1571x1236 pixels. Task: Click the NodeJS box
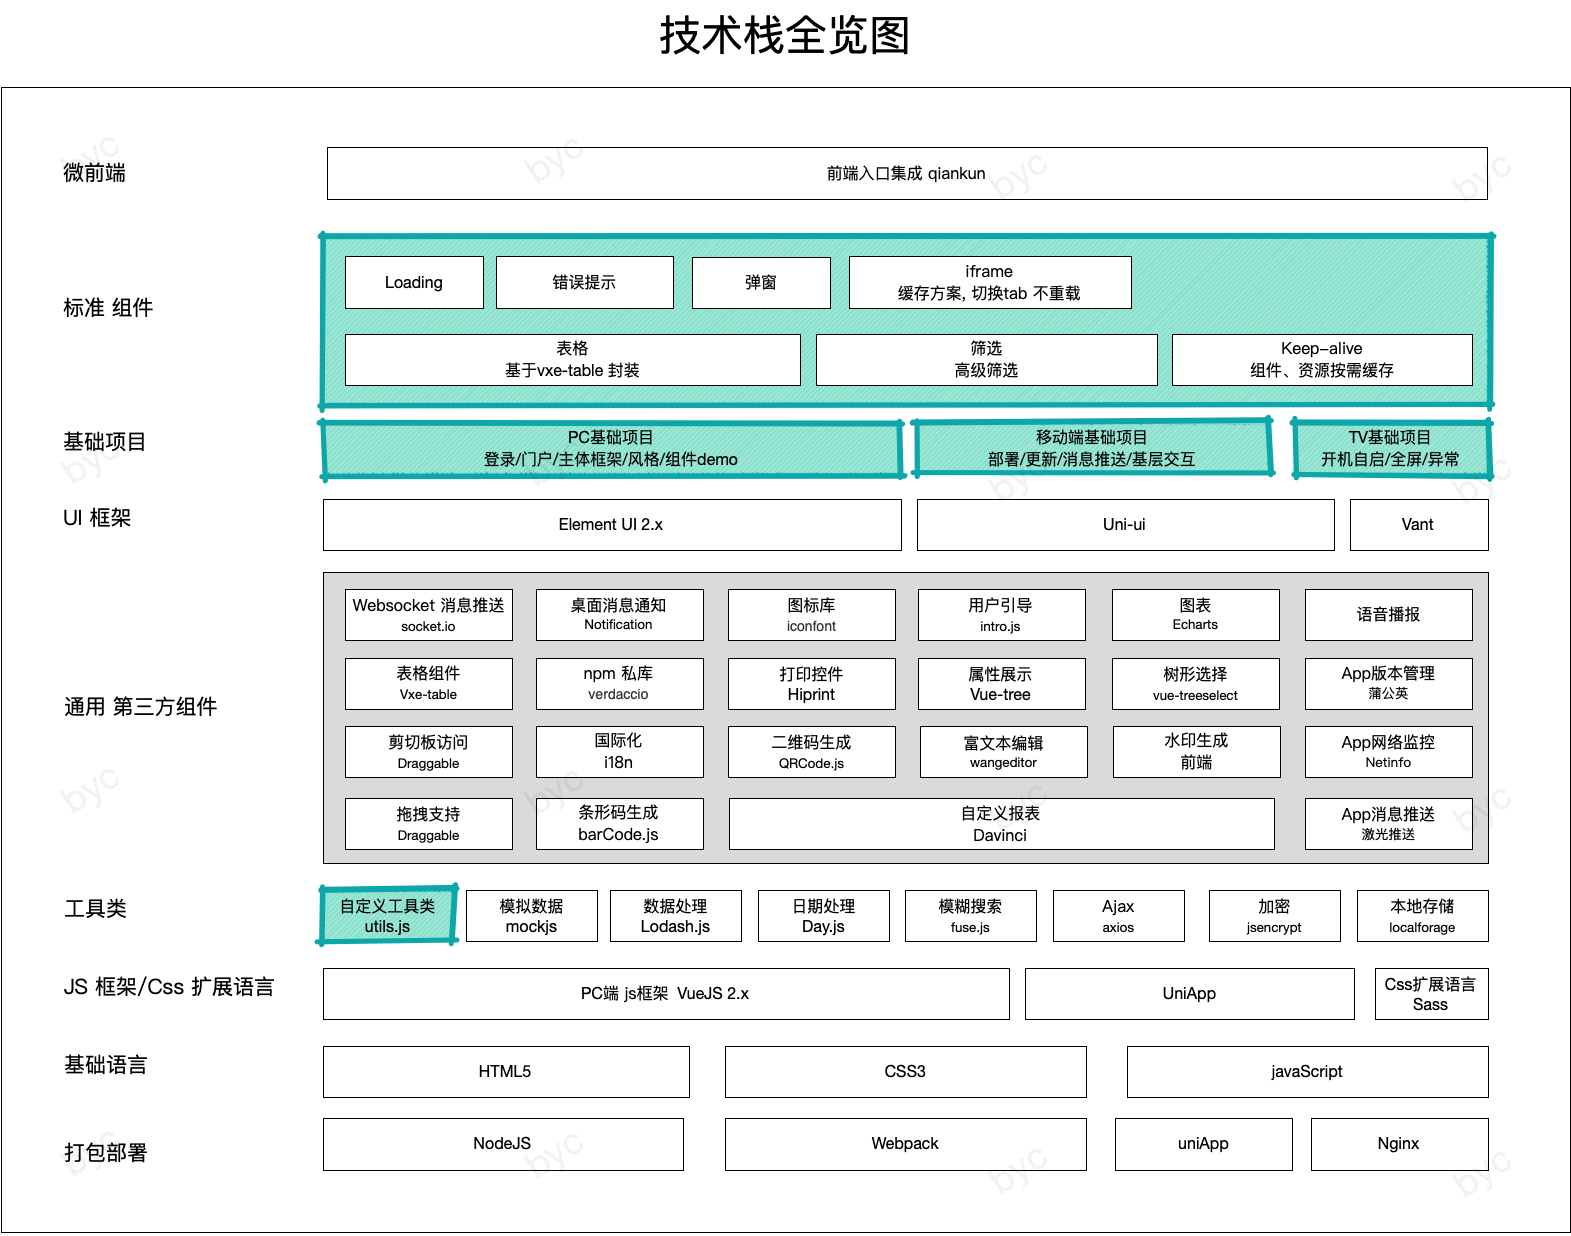click(x=503, y=1144)
